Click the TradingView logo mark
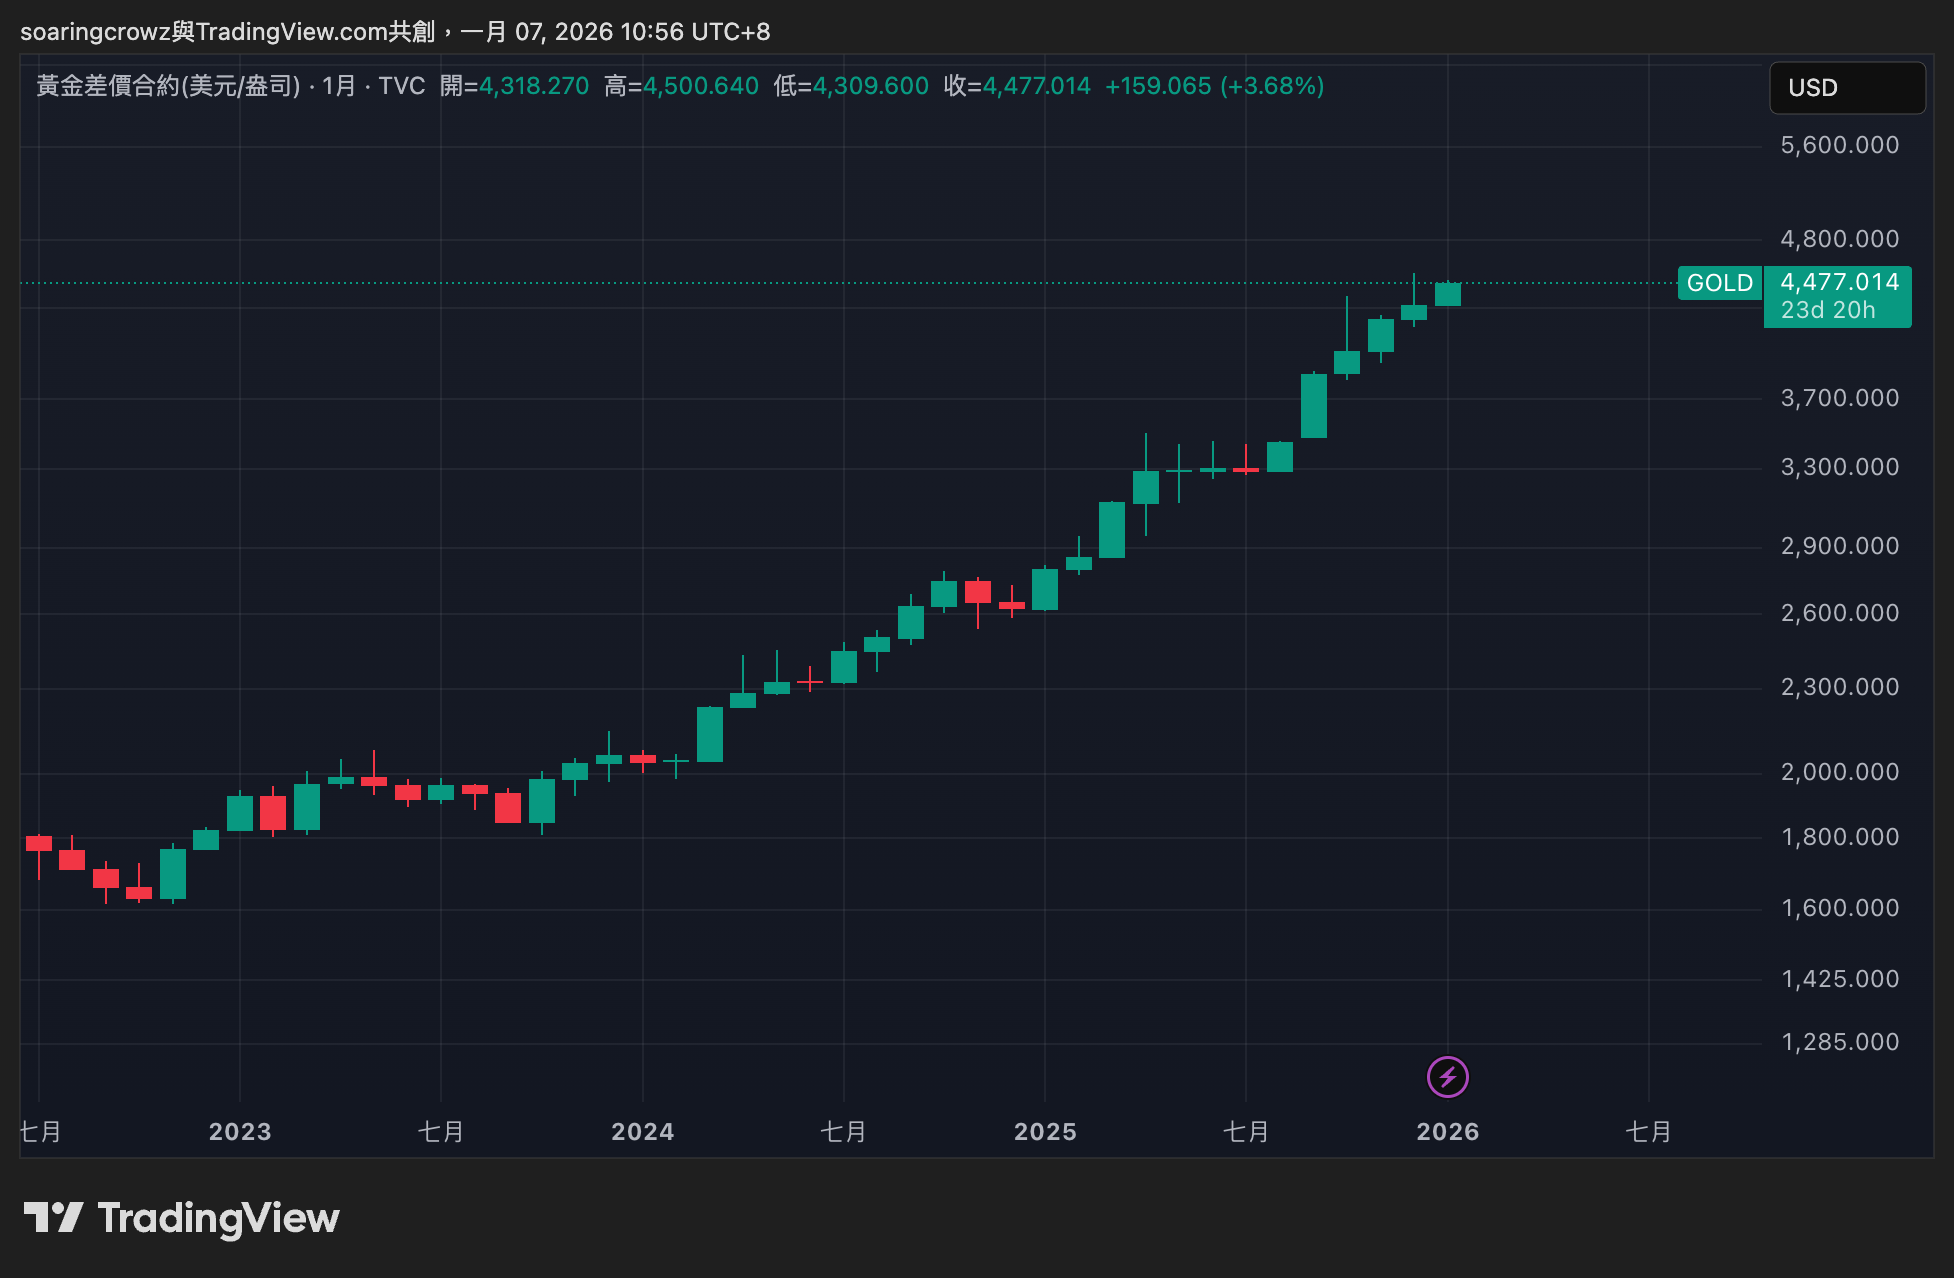The image size is (1954, 1278). (x=53, y=1217)
